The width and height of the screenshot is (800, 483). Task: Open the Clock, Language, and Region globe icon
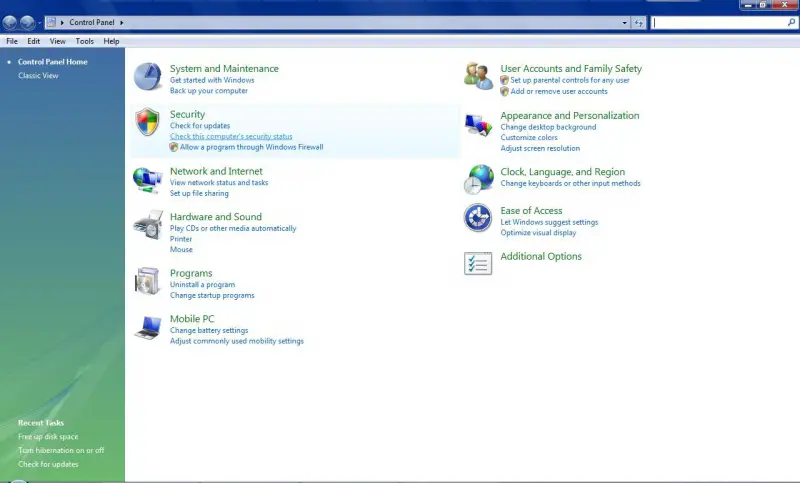click(x=479, y=179)
